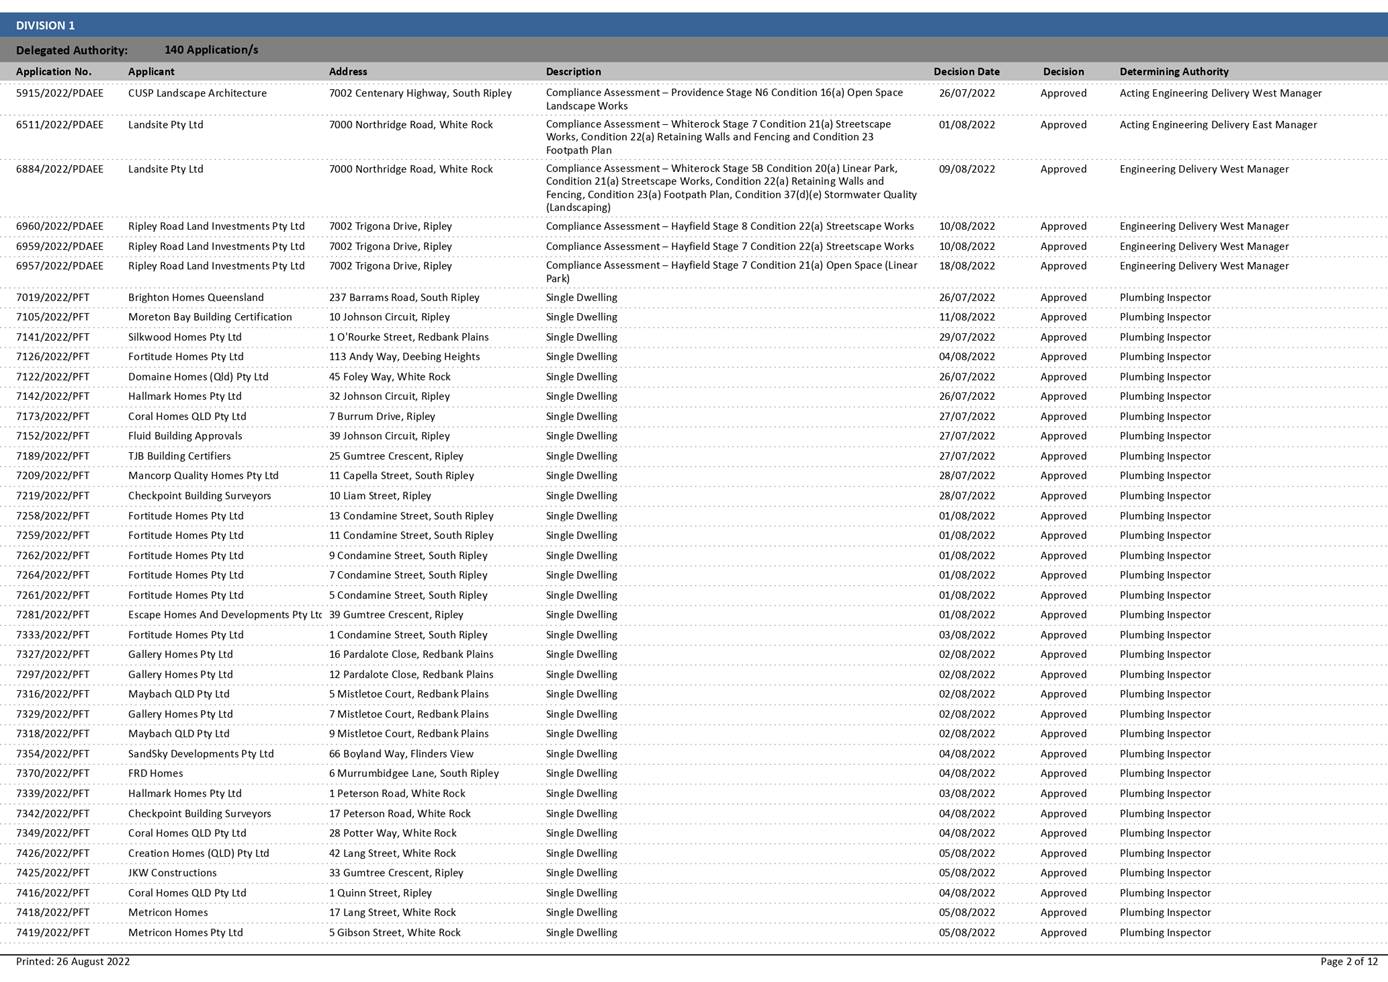The width and height of the screenshot is (1388, 982).
Task: Select application 7262/2022/PFT
Action: click(x=53, y=555)
